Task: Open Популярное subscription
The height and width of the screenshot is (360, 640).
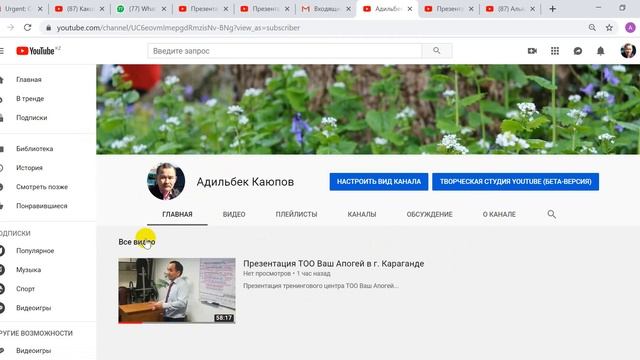Action: (x=35, y=251)
